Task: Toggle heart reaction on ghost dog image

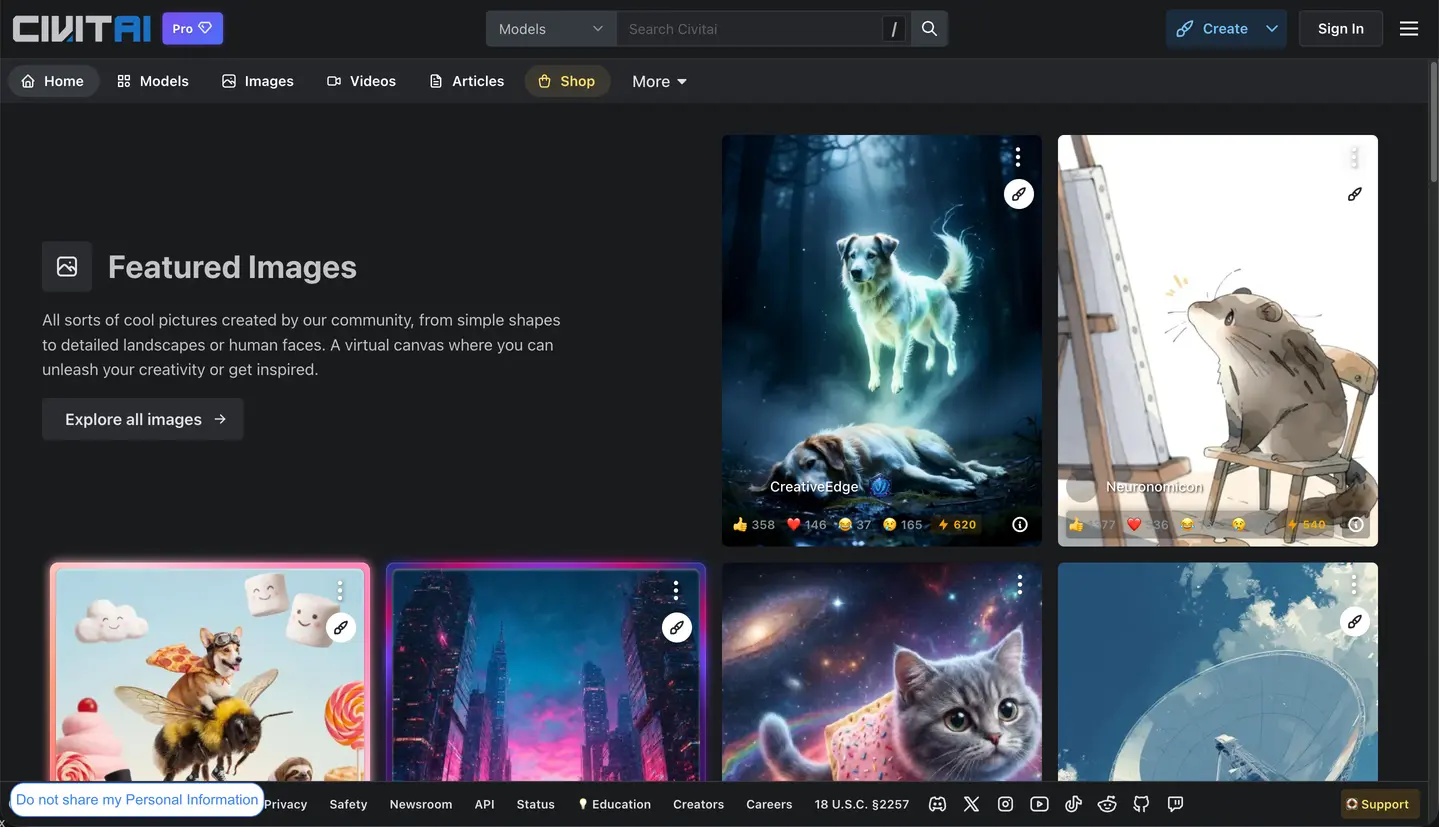Action: [x=806, y=525]
